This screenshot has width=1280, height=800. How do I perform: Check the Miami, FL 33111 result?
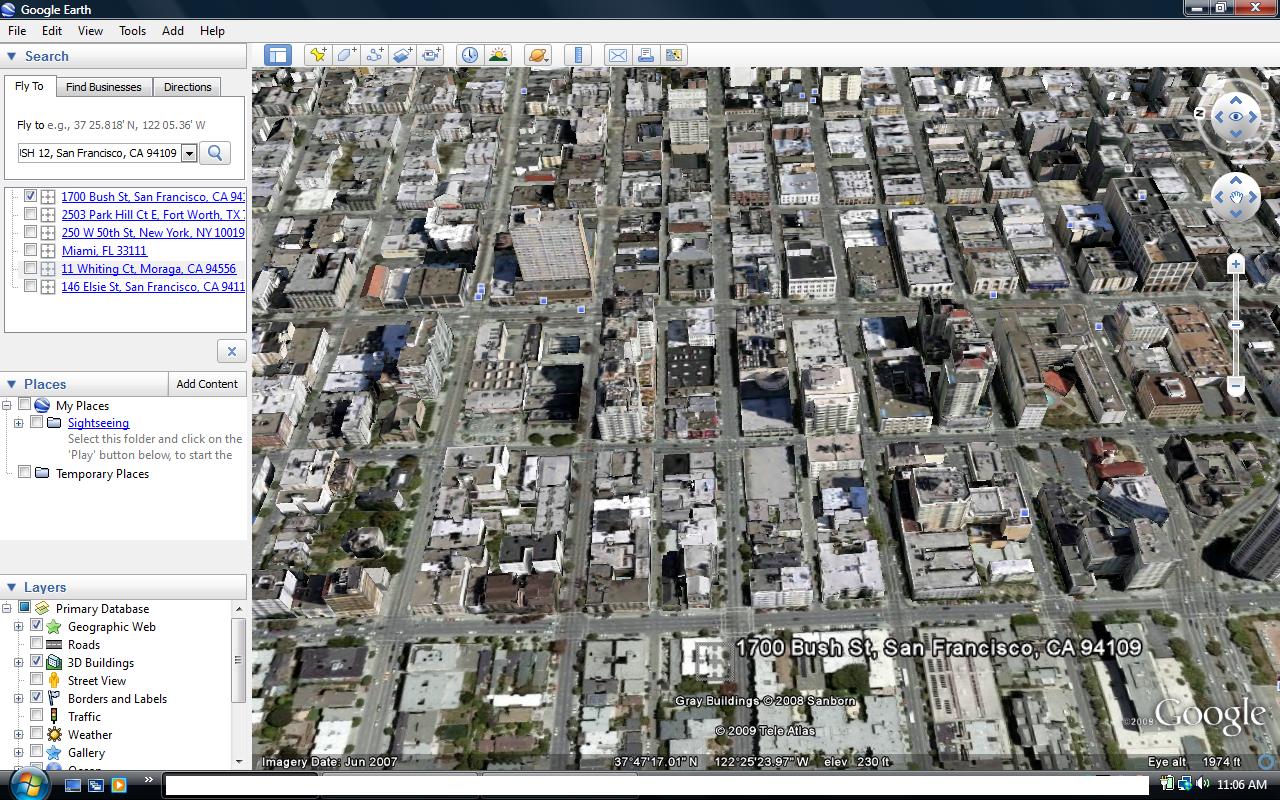tap(31, 250)
